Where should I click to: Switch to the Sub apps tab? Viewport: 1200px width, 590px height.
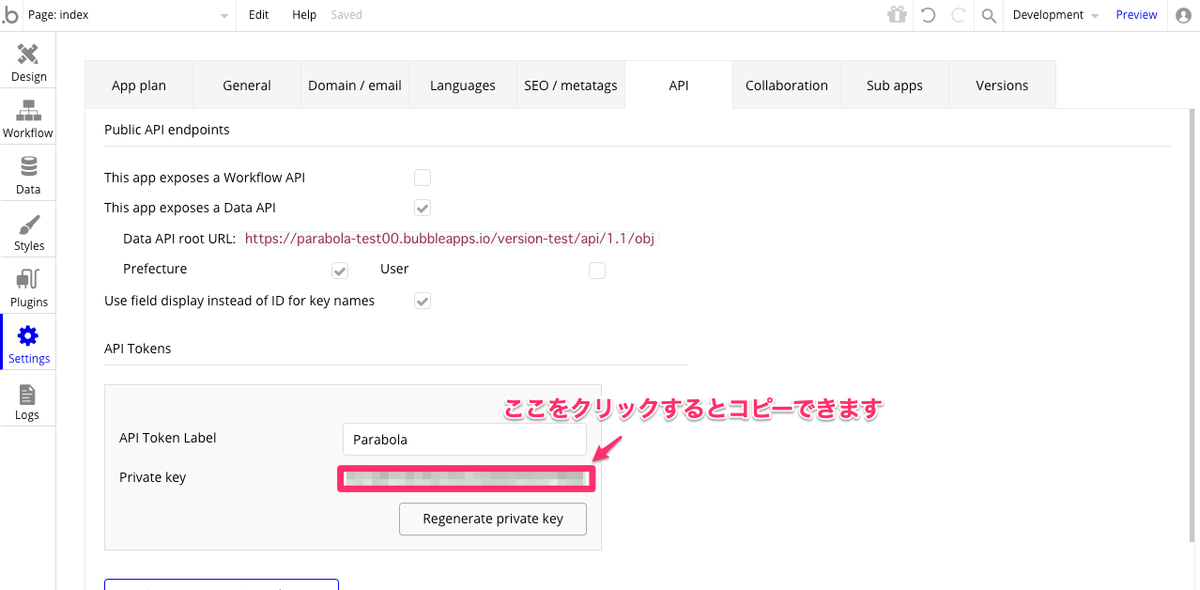pos(895,86)
